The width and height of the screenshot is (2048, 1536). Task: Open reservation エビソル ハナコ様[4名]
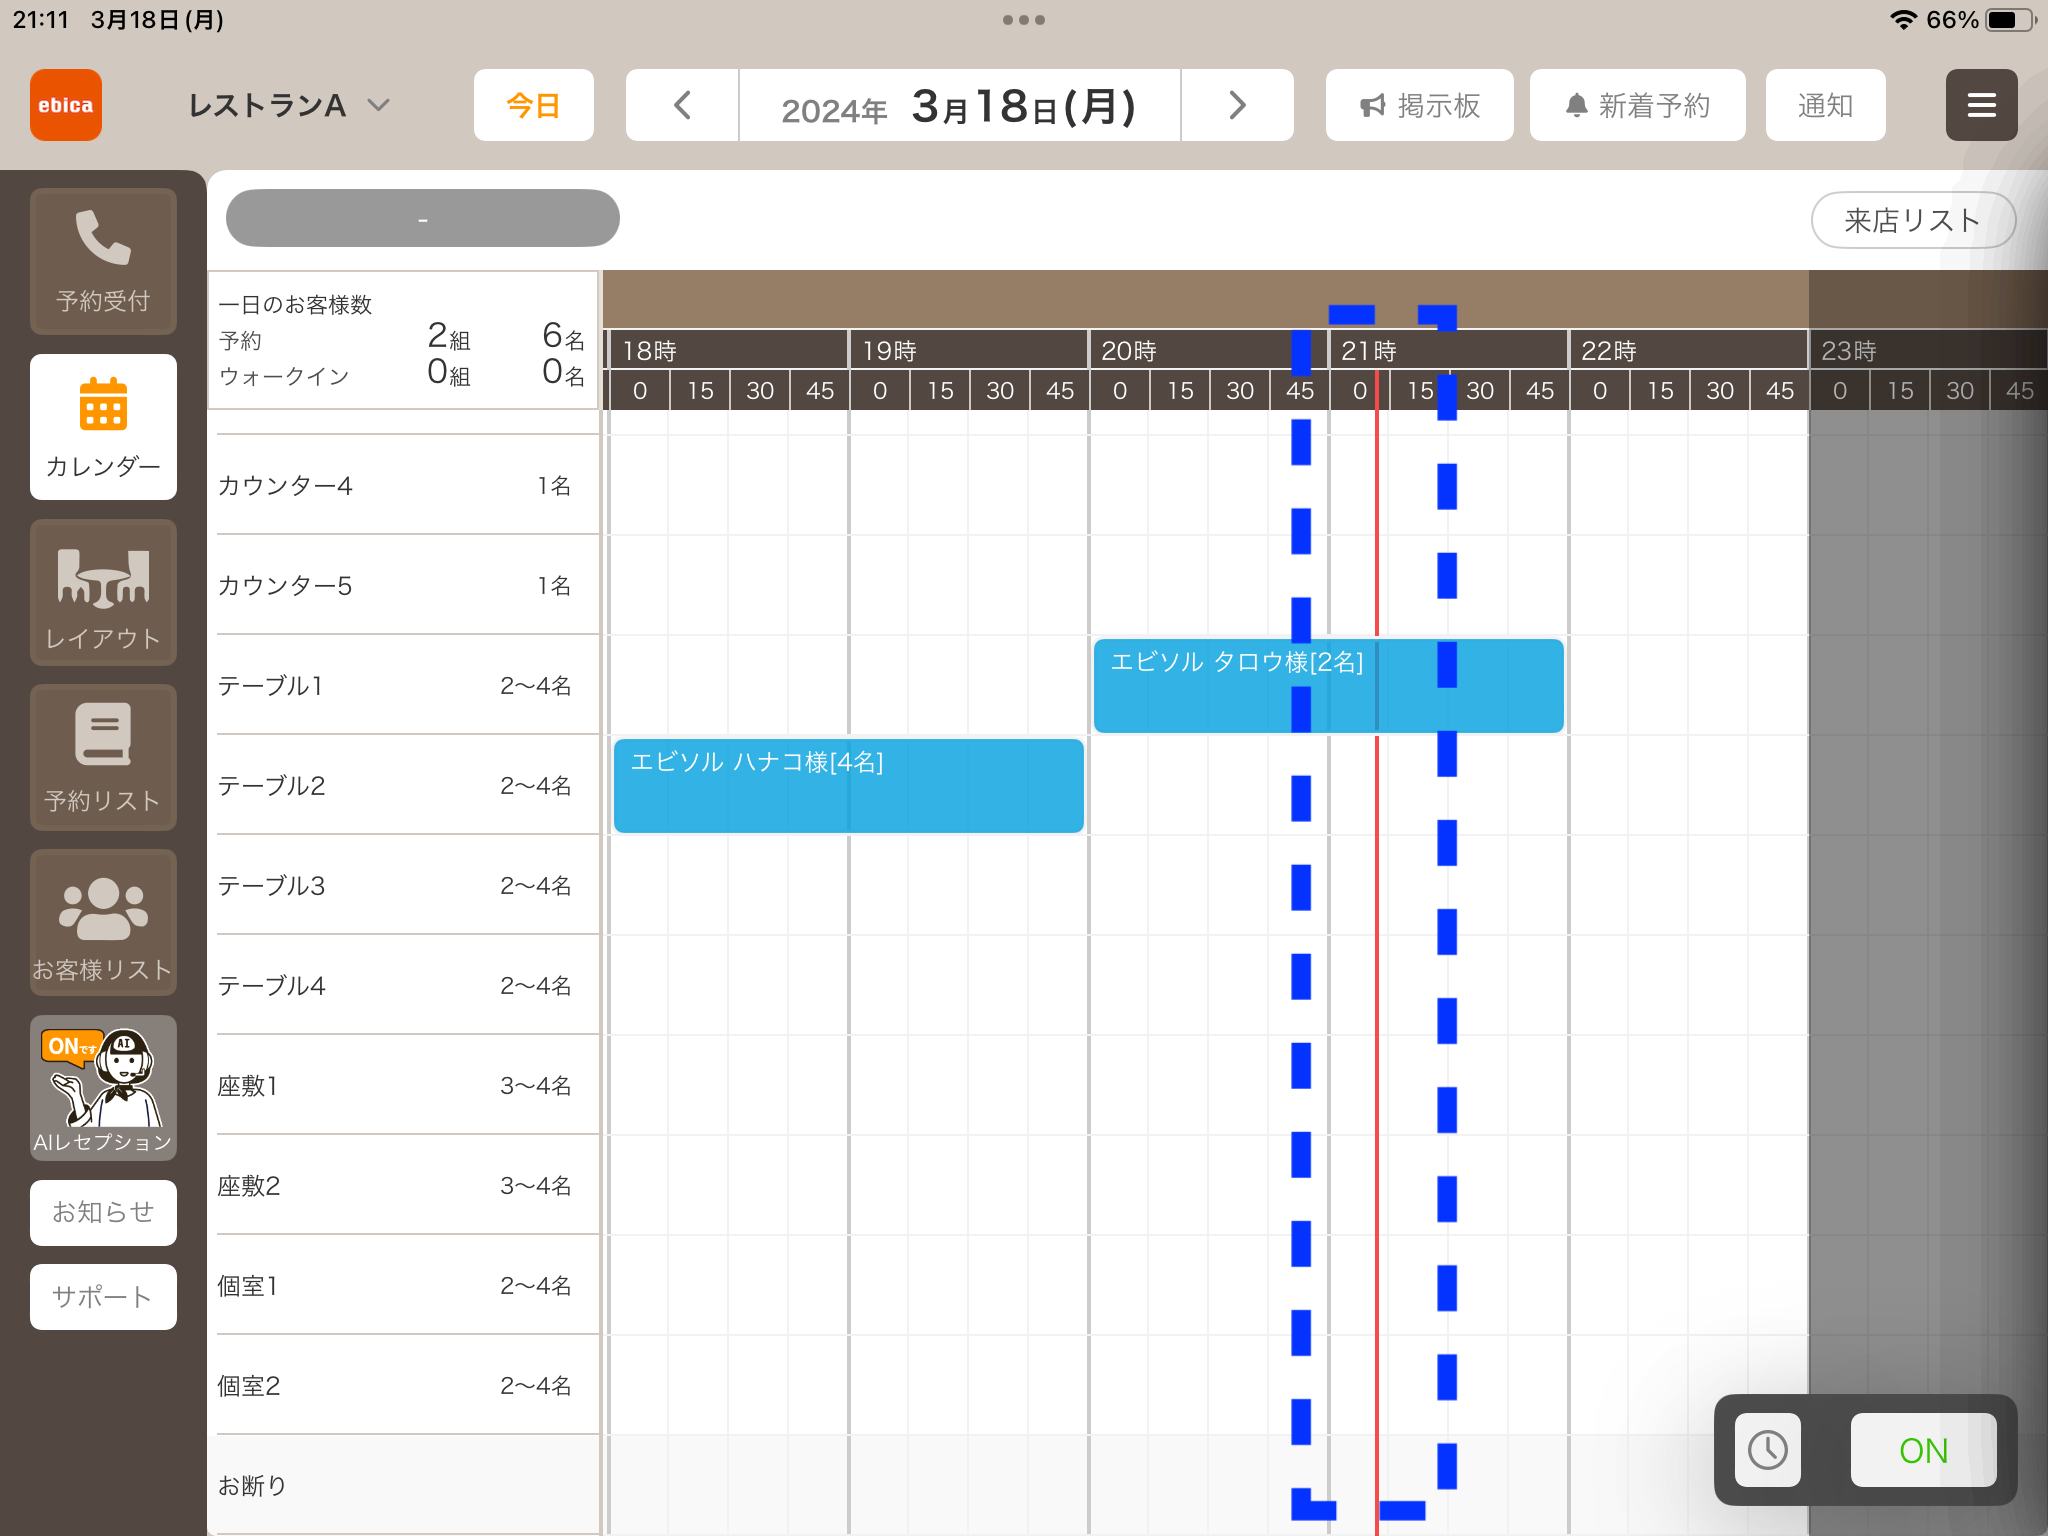click(848, 786)
